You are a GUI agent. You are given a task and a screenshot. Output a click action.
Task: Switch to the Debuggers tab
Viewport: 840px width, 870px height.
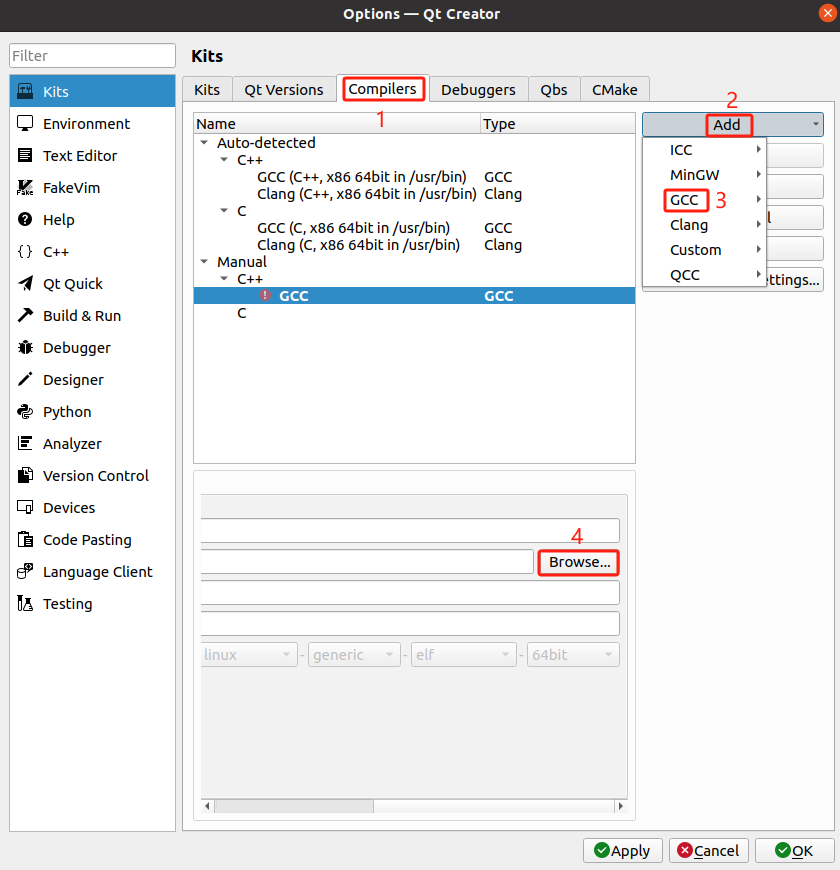pos(478,89)
